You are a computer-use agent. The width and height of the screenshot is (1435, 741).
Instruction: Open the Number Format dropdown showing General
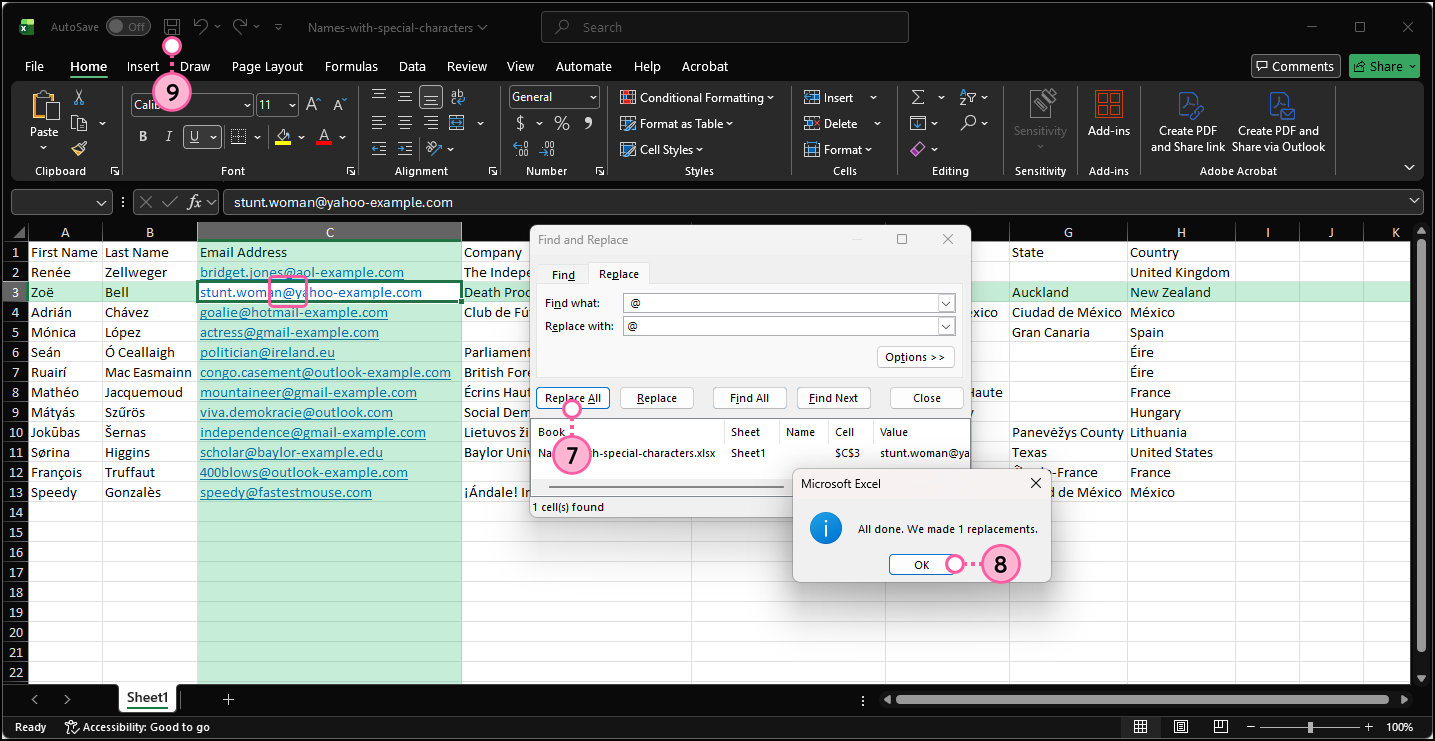coord(554,97)
